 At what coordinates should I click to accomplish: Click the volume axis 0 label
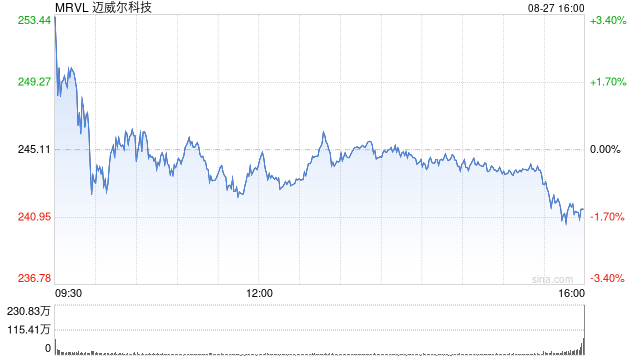pyautogui.click(x=48, y=348)
